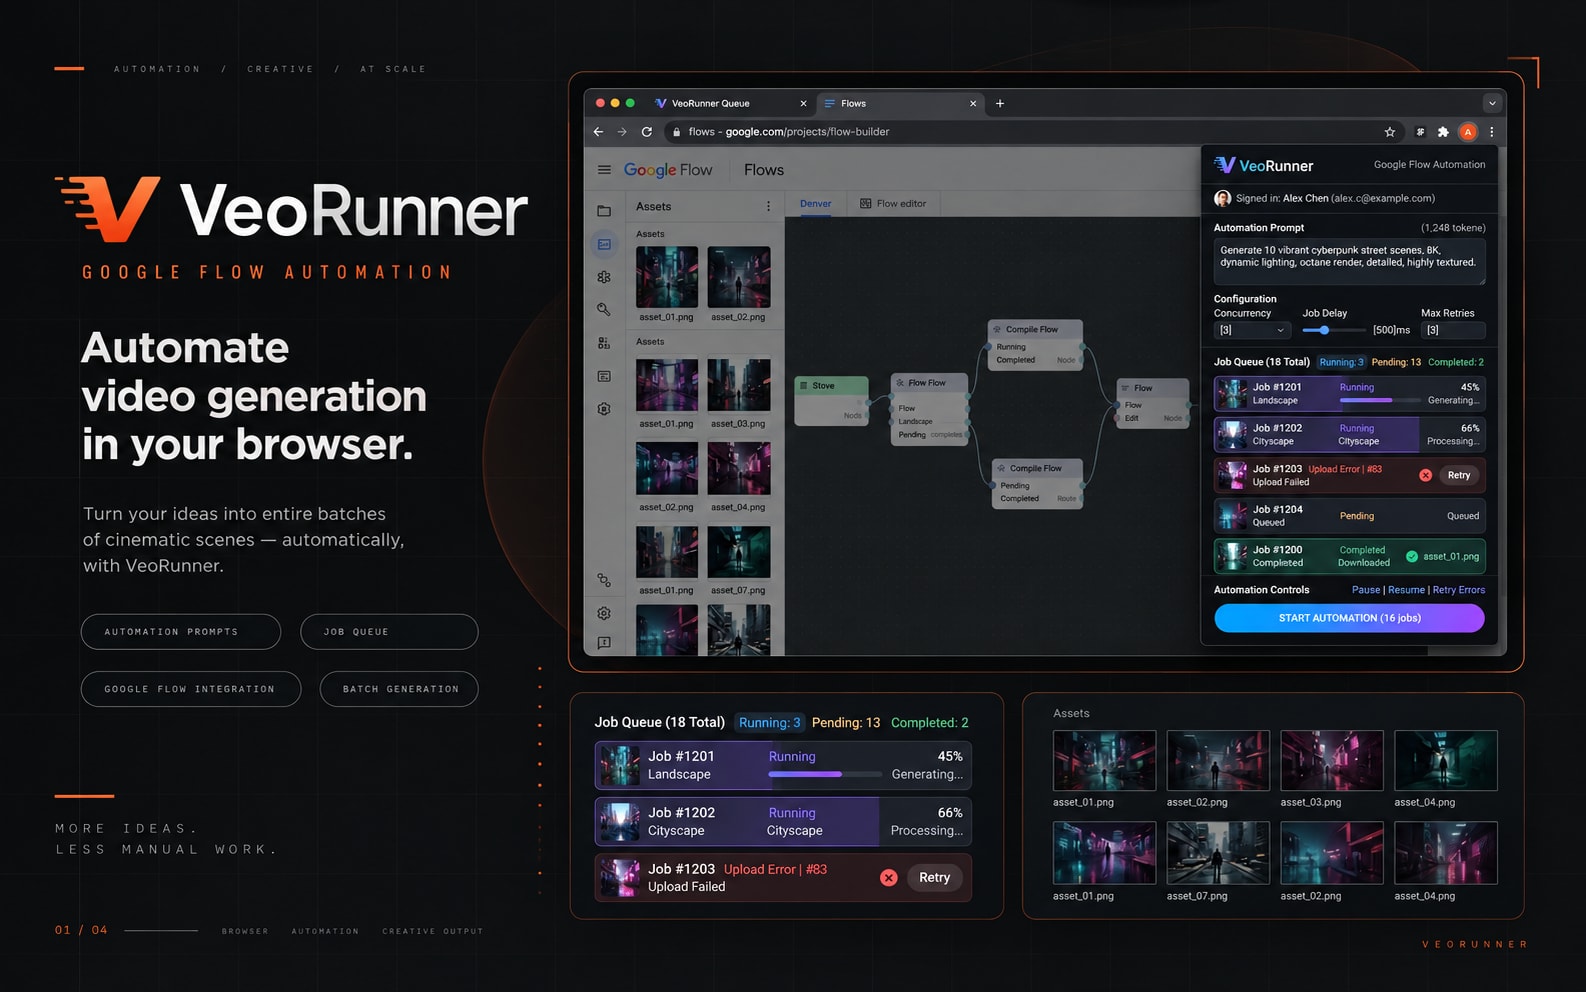Click the browser reload button
The width and height of the screenshot is (1586, 992).
[x=647, y=132]
